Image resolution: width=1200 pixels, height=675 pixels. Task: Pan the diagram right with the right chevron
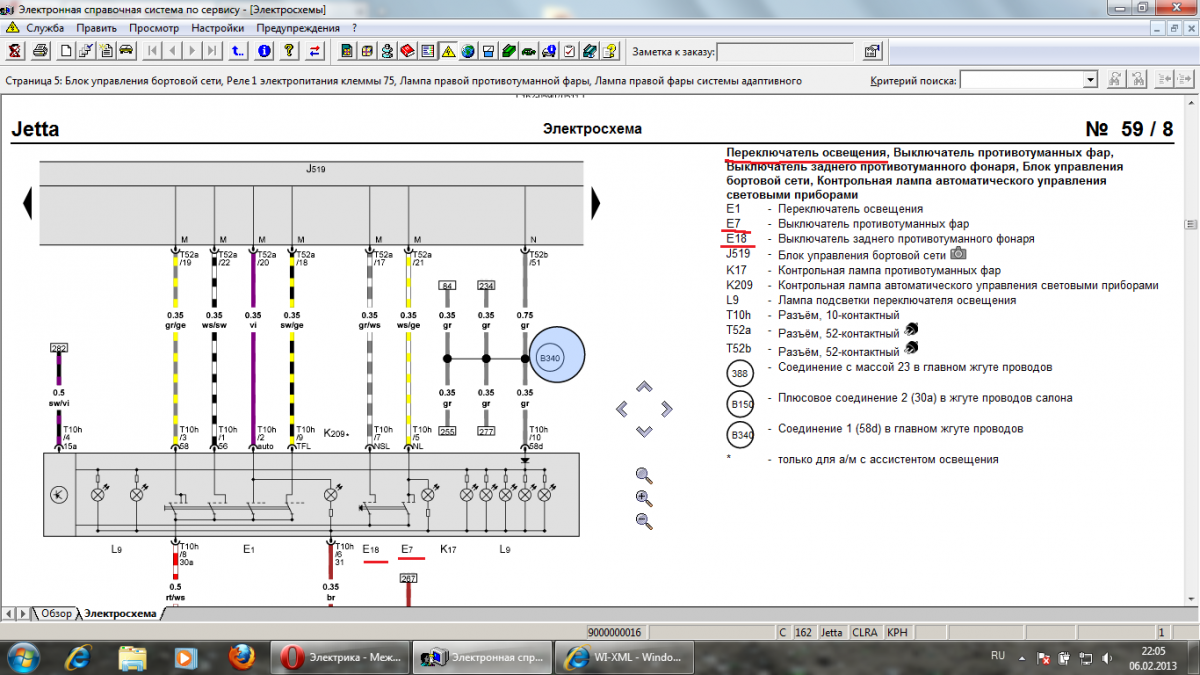667,409
